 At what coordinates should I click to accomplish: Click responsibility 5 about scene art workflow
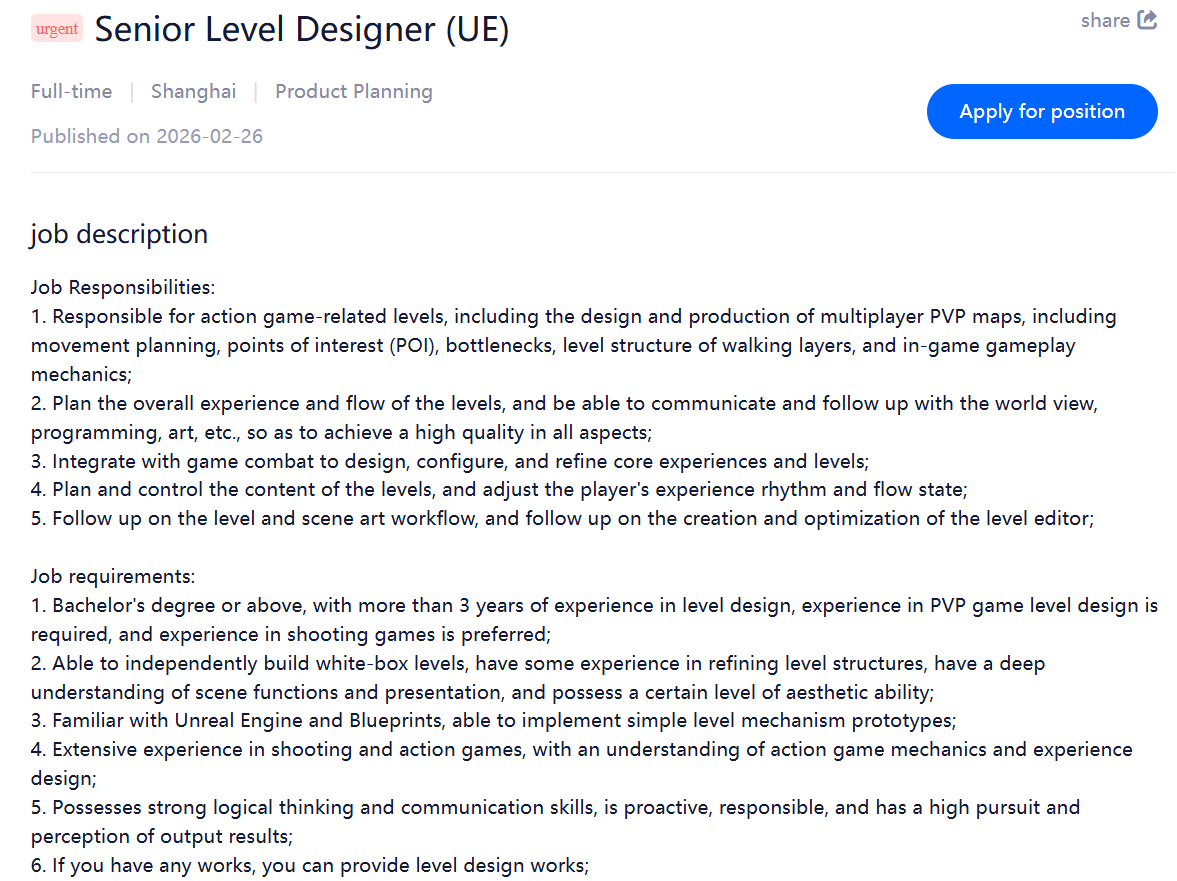pyautogui.click(x=563, y=519)
